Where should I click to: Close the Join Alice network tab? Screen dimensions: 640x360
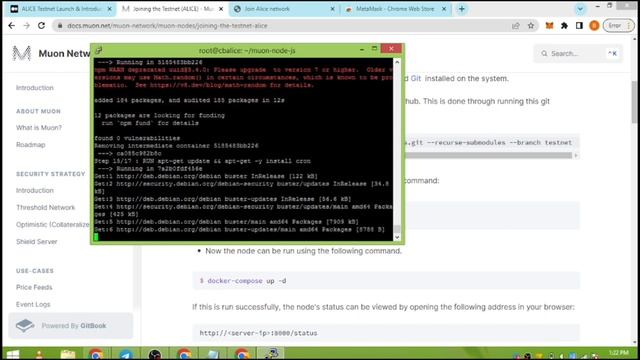(x=332, y=9)
